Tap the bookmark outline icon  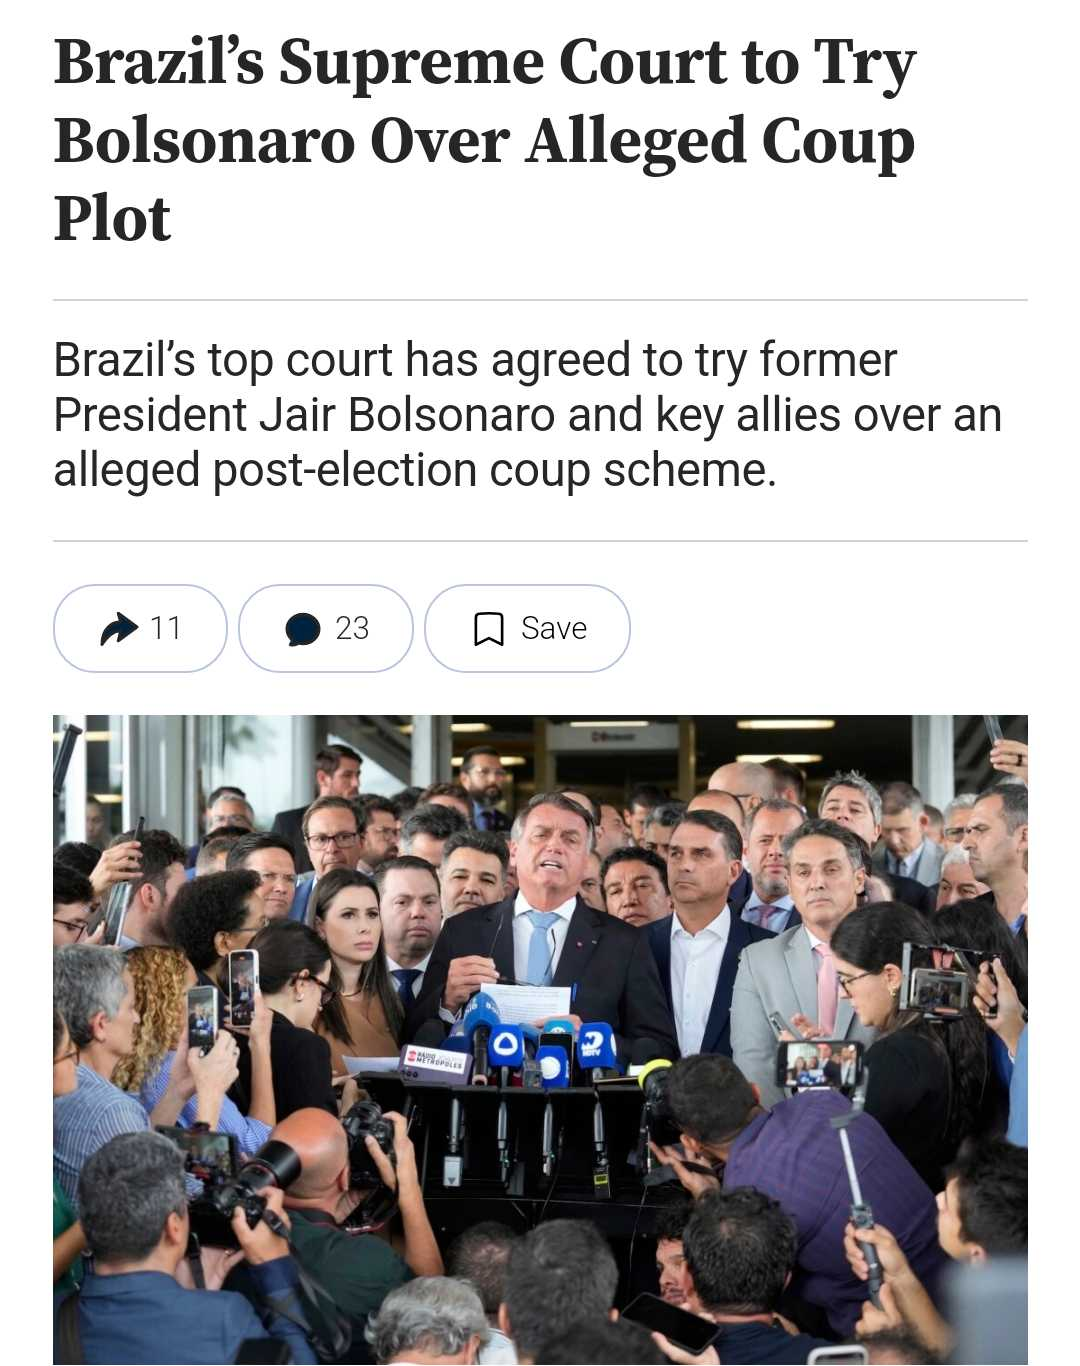pos(488,629)
